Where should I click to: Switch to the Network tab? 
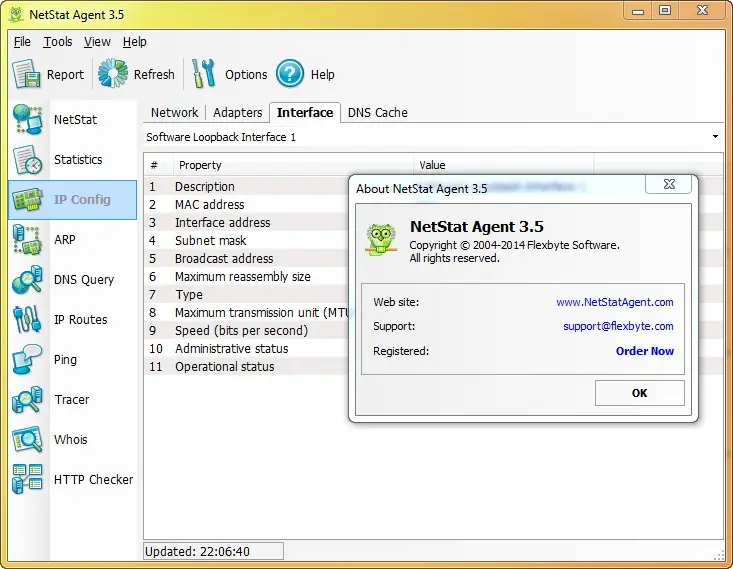[174, 113]
